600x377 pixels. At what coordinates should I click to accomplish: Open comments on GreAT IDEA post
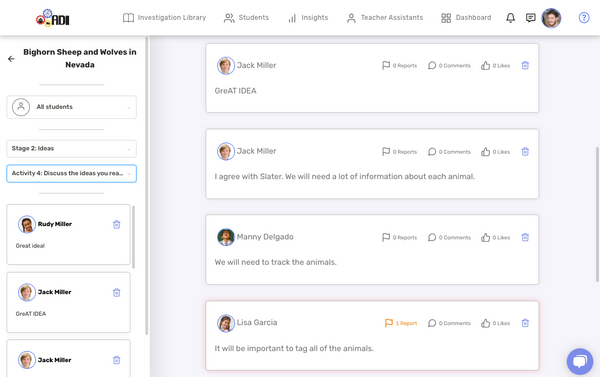(x=449, y=65)
